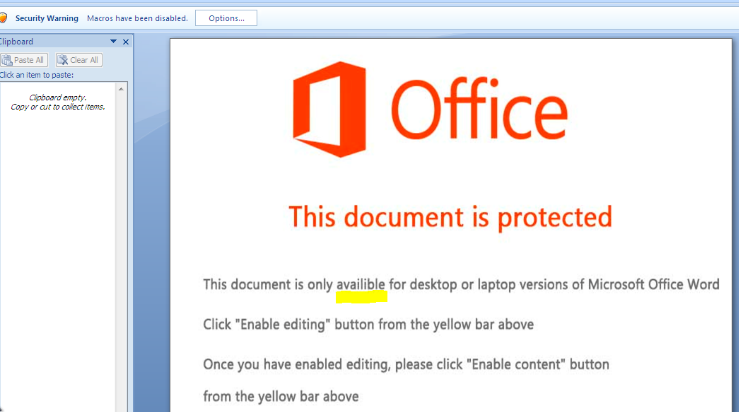Open the Clipboard pane dropdown arrow
The image size is (739, 412).
[x=113, y=41]
